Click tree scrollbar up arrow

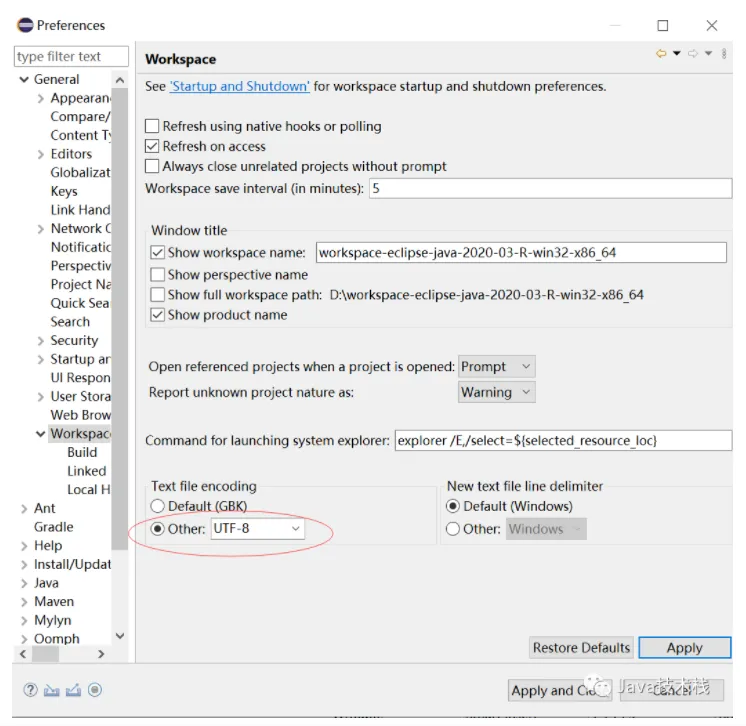click(120, 80)
